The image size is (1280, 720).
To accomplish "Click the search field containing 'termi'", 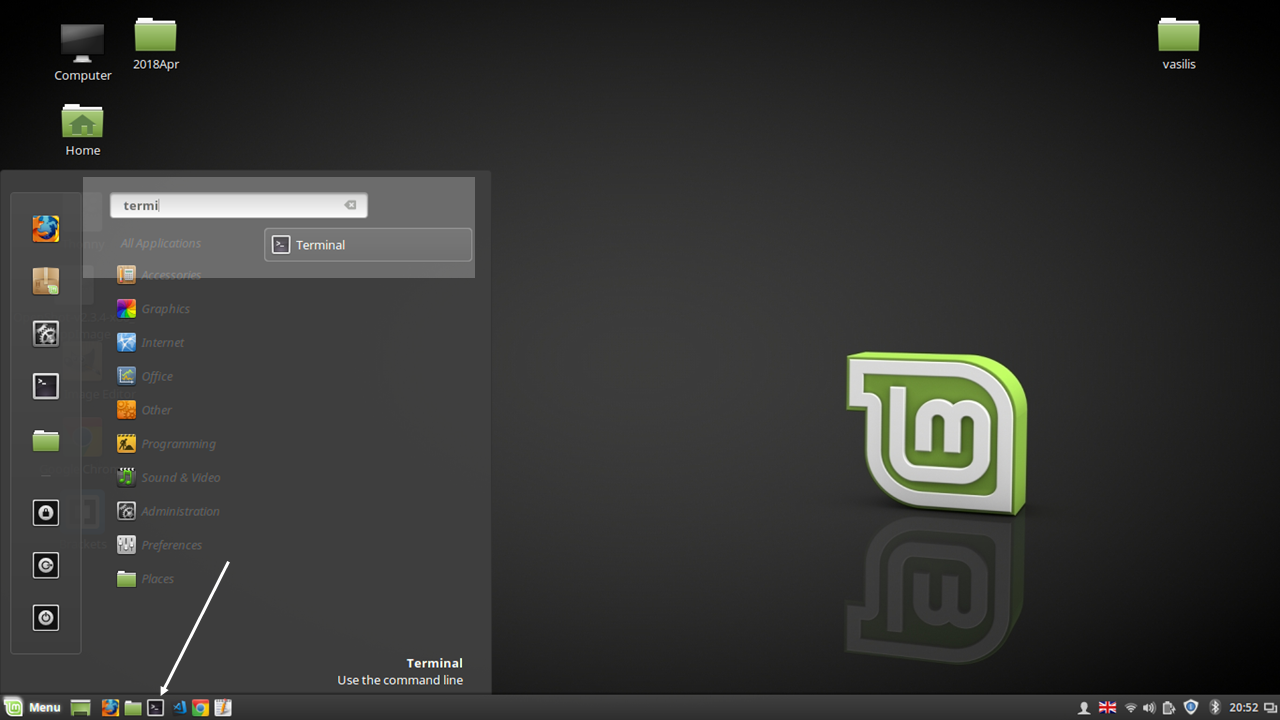I will click(x=238, y=205).
